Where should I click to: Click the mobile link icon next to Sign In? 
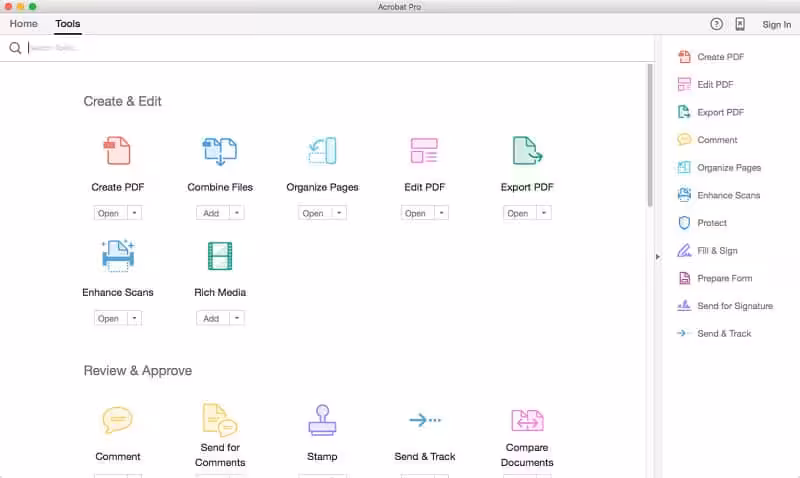[740, 24]
